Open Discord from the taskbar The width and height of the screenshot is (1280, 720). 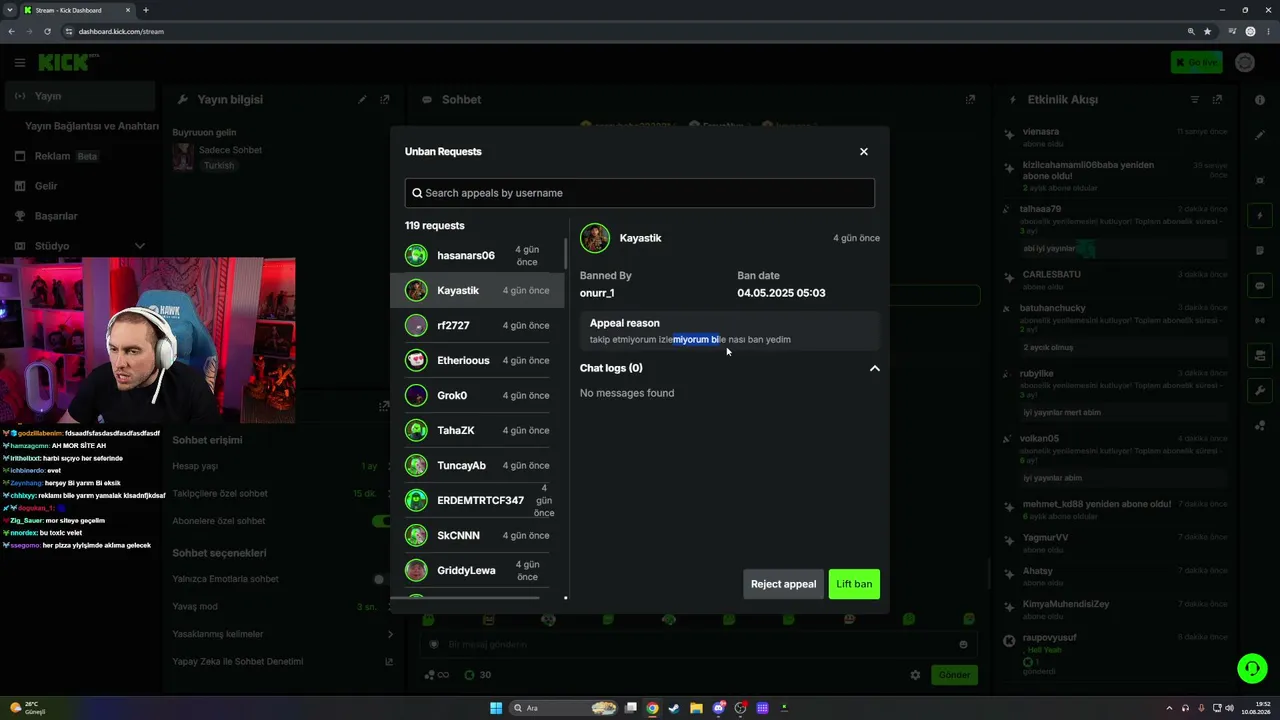pyautogui.click(x=718, y=708)
